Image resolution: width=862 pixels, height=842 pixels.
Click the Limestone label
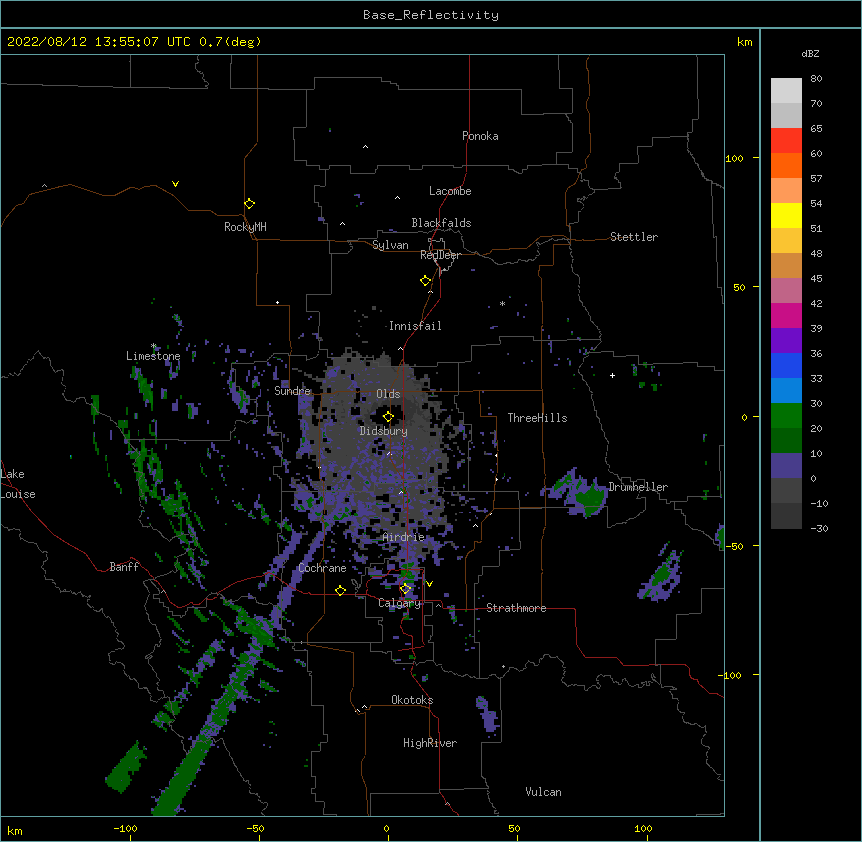point(153,356)
